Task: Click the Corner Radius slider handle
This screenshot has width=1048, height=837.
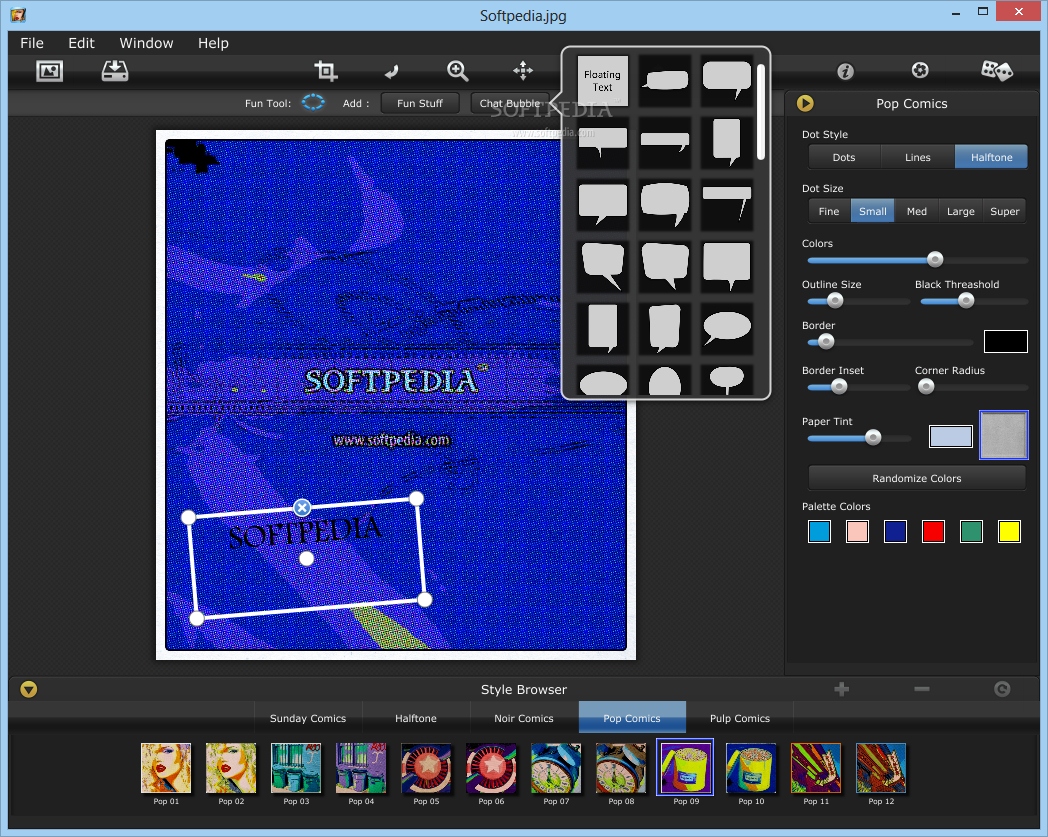Action: [x=926, y=386]
